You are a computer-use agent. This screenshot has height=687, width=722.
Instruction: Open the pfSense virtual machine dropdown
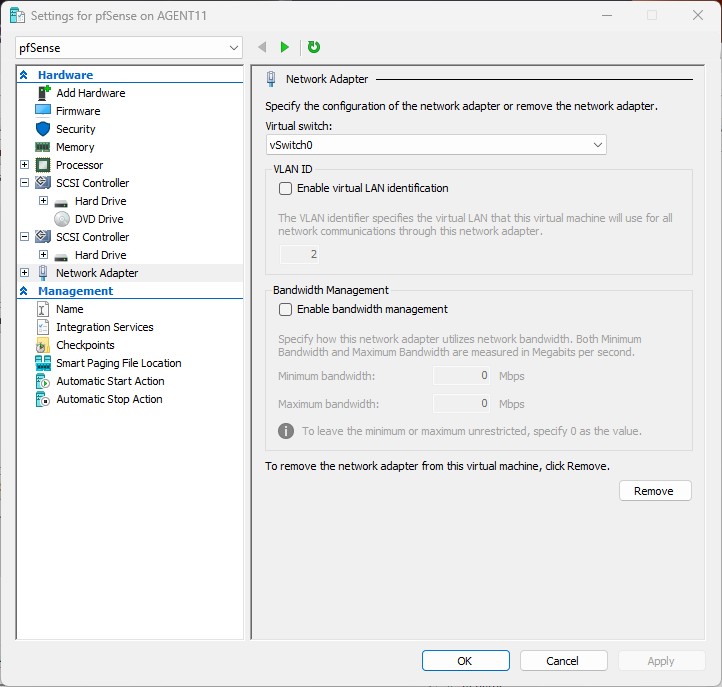coord(128,48)
